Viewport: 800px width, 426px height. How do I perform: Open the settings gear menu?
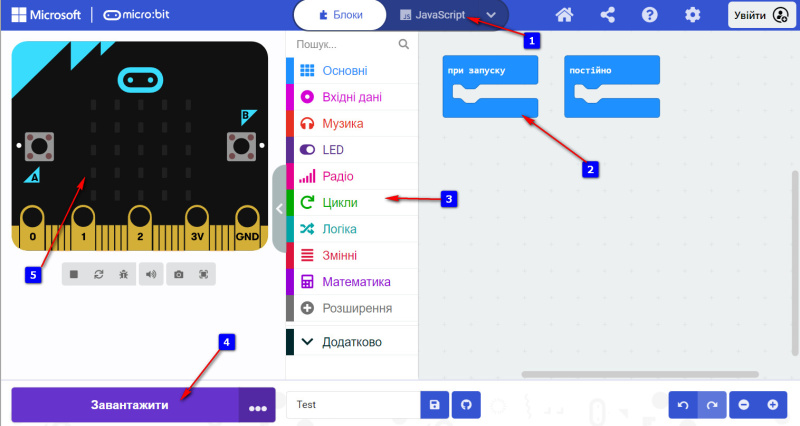point(692,15)
